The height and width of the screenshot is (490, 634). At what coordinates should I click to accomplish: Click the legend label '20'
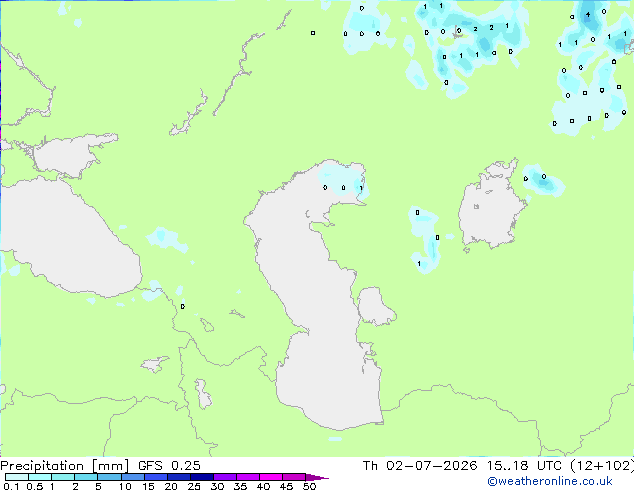[x=171, y=486]
